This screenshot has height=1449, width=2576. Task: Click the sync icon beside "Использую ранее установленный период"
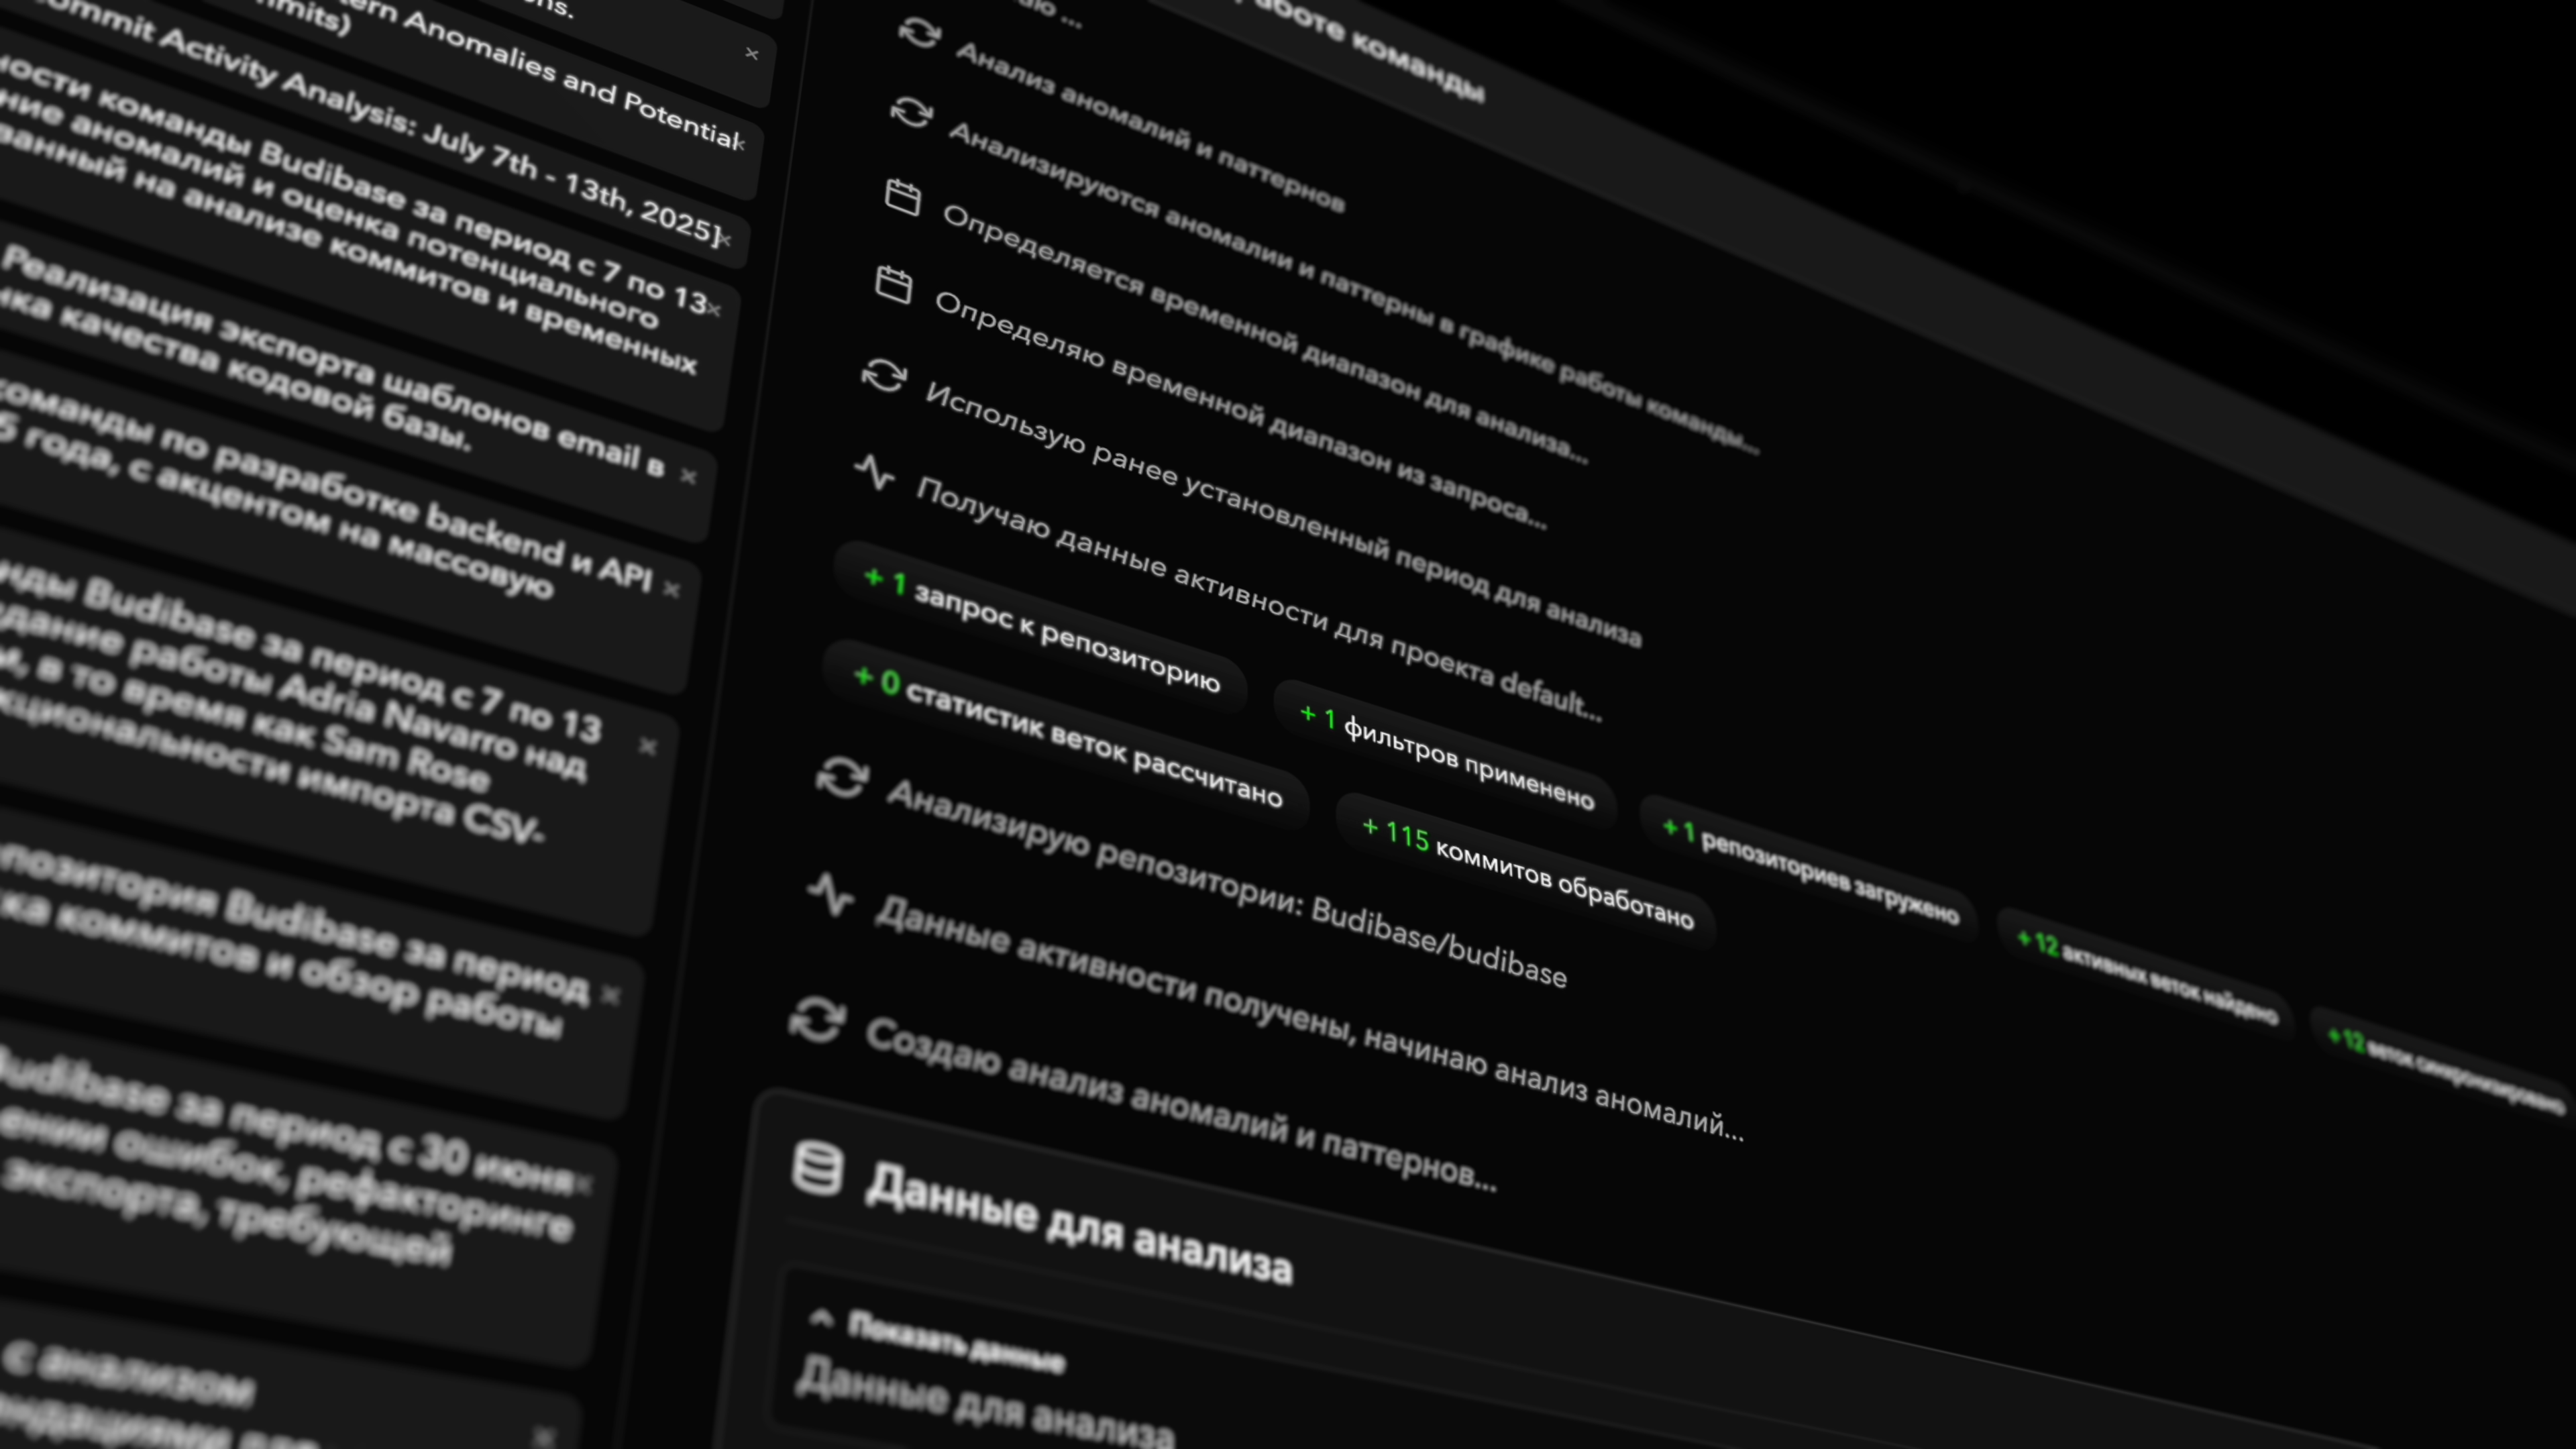(884, 376)
